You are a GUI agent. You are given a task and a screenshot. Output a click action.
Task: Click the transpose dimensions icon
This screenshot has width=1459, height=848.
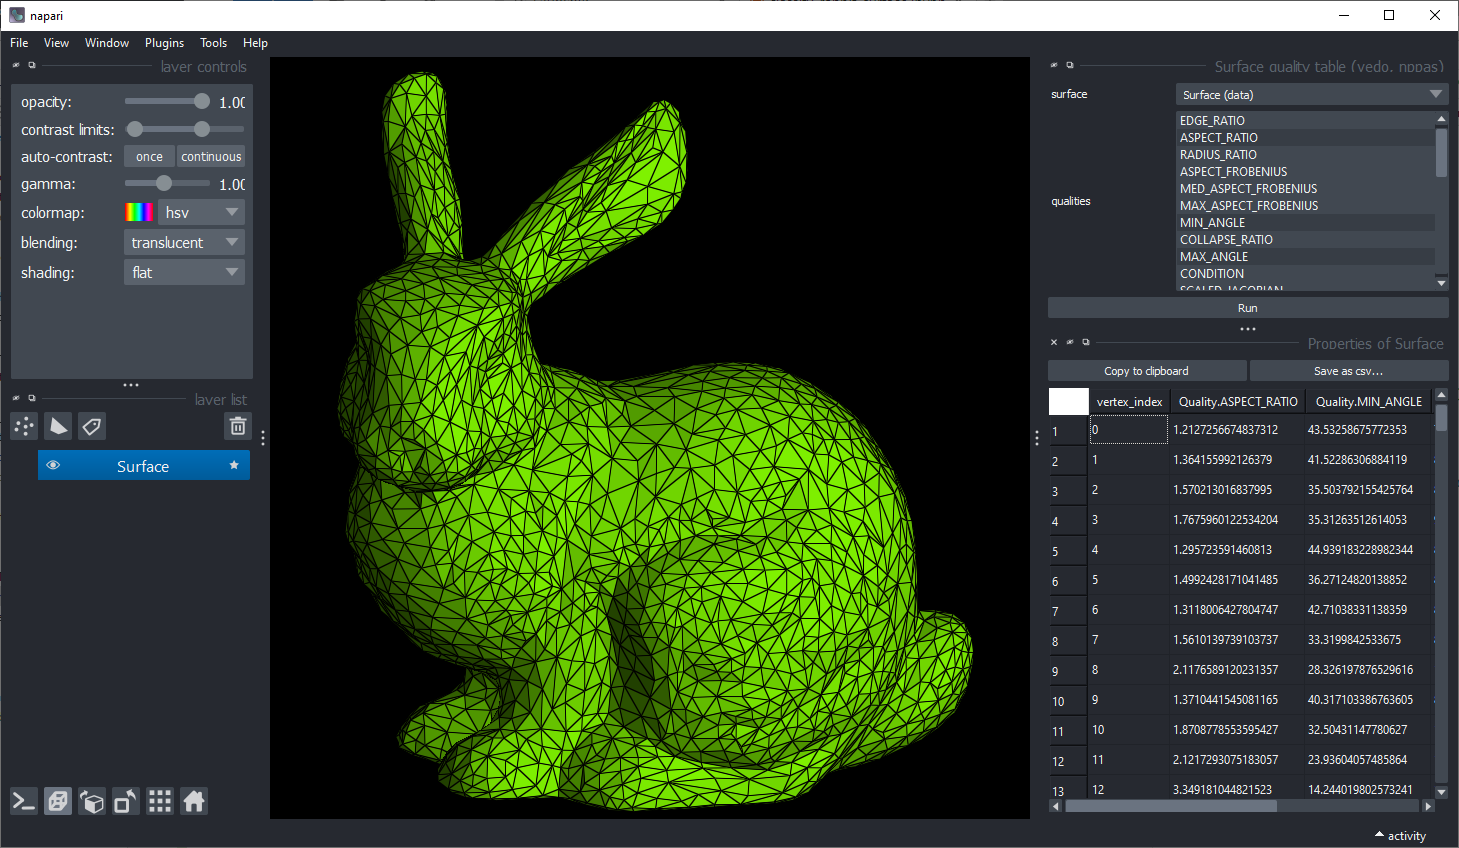[x=126, y=802]
